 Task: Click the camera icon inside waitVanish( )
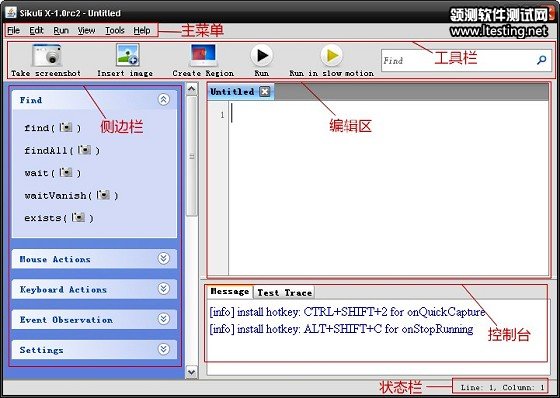(x=103, y=195)
